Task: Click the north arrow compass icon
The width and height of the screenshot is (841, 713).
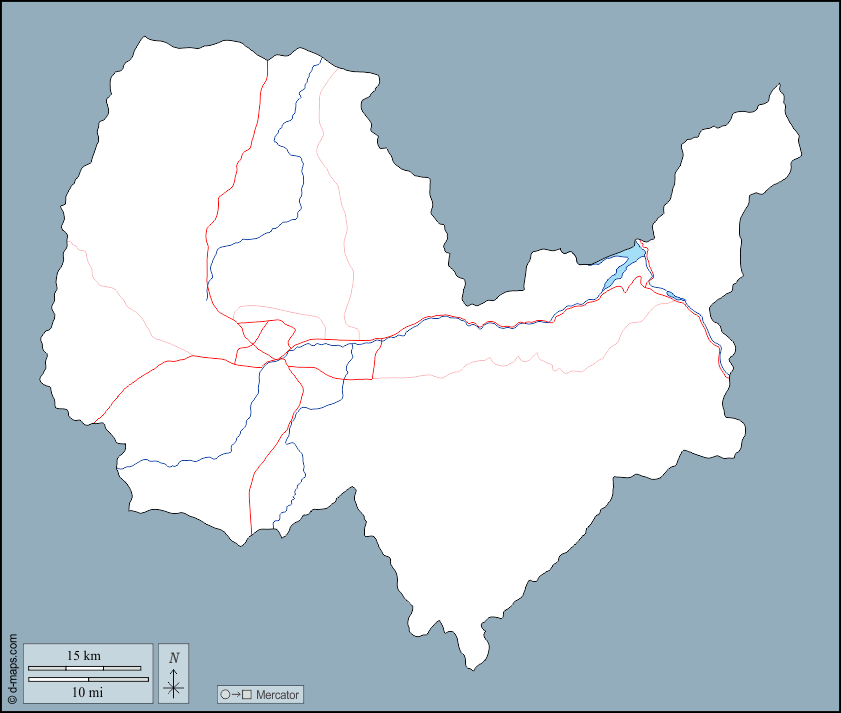Action: tap(174, 674)
